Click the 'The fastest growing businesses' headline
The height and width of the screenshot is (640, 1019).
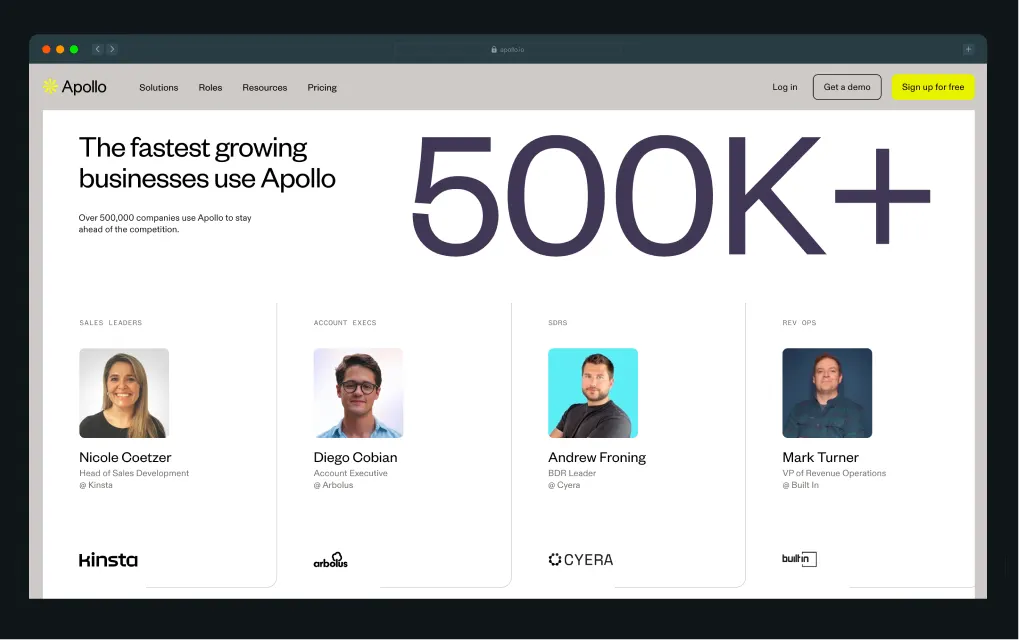207,163
